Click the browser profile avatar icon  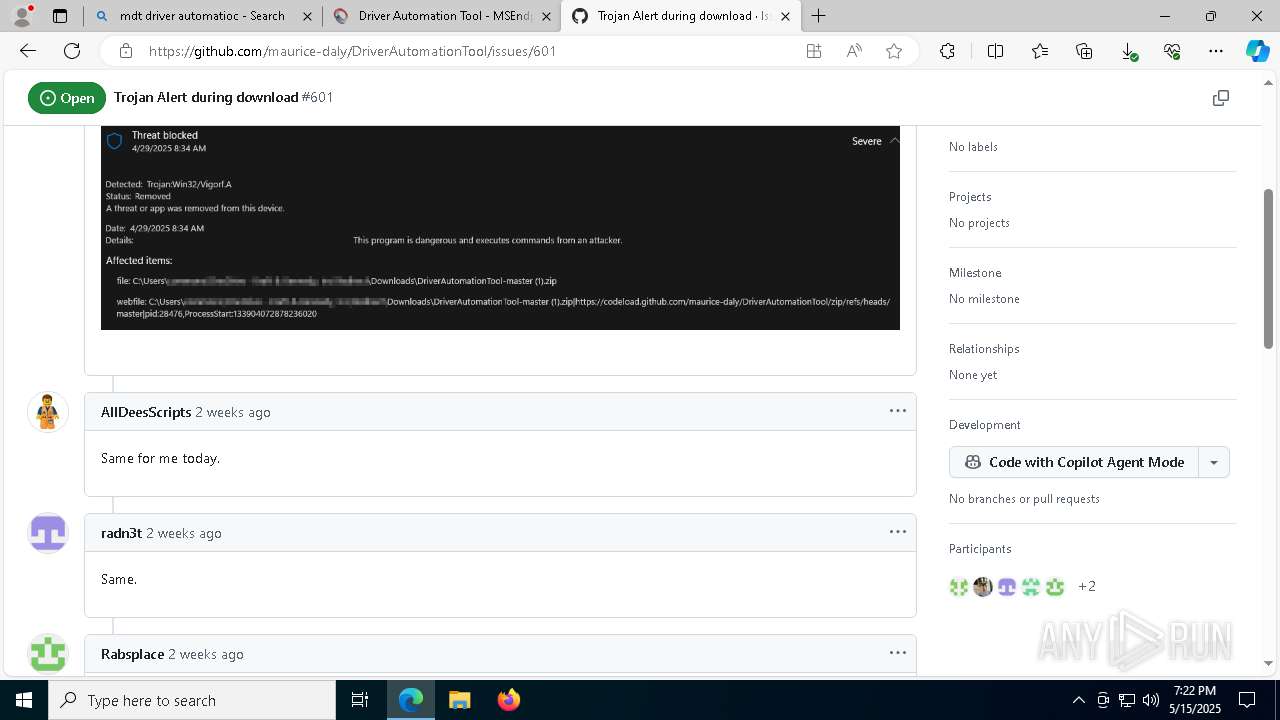click(22, 16)
